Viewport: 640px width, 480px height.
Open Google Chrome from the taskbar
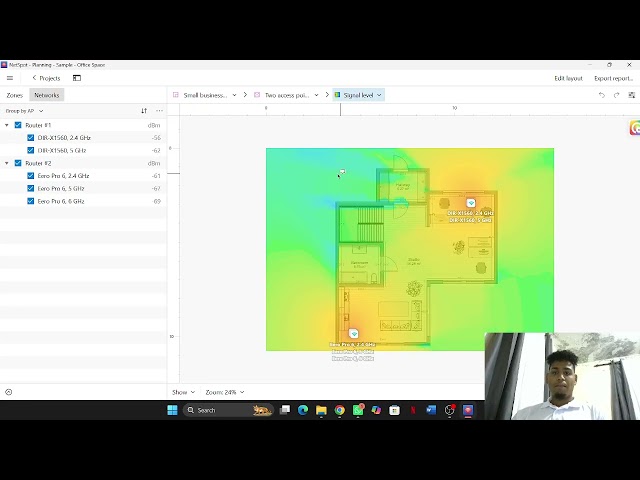[340, 410]
